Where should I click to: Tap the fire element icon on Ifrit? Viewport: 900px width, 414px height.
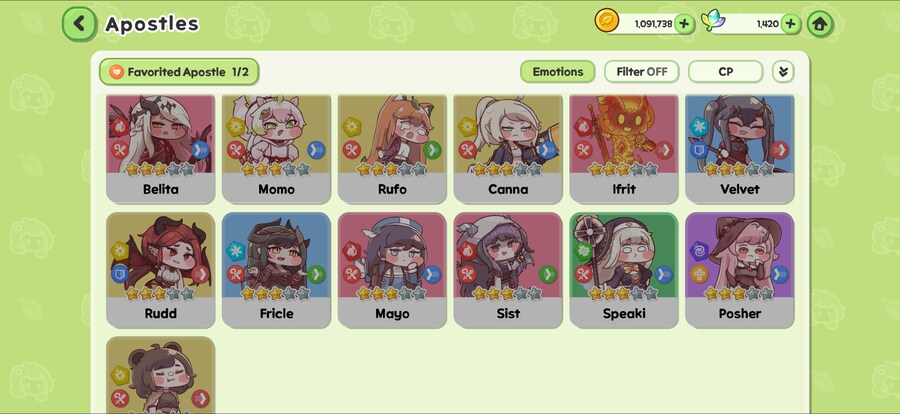[x=584, y=126]
